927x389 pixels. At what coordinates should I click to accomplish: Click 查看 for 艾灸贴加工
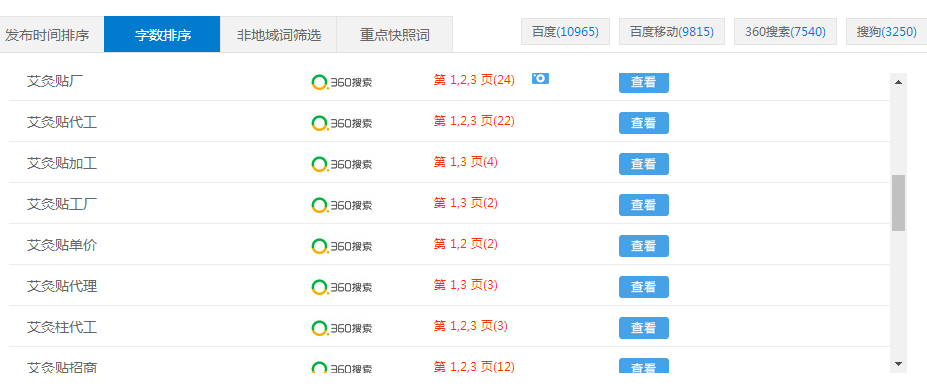pyautogui.click(x=644, y=164)
